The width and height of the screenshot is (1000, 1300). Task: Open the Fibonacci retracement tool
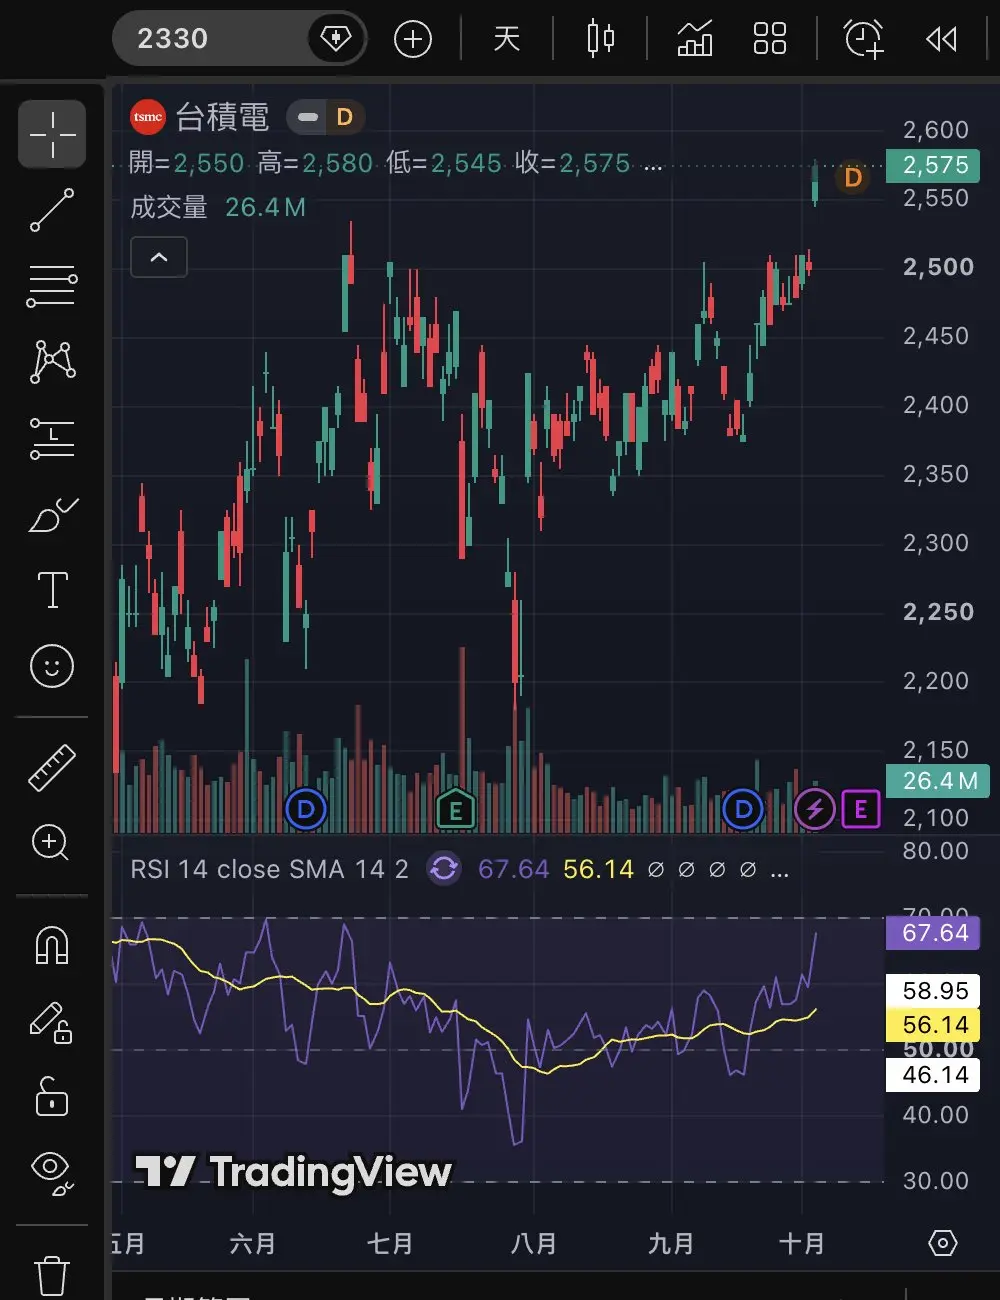[52, 286]
